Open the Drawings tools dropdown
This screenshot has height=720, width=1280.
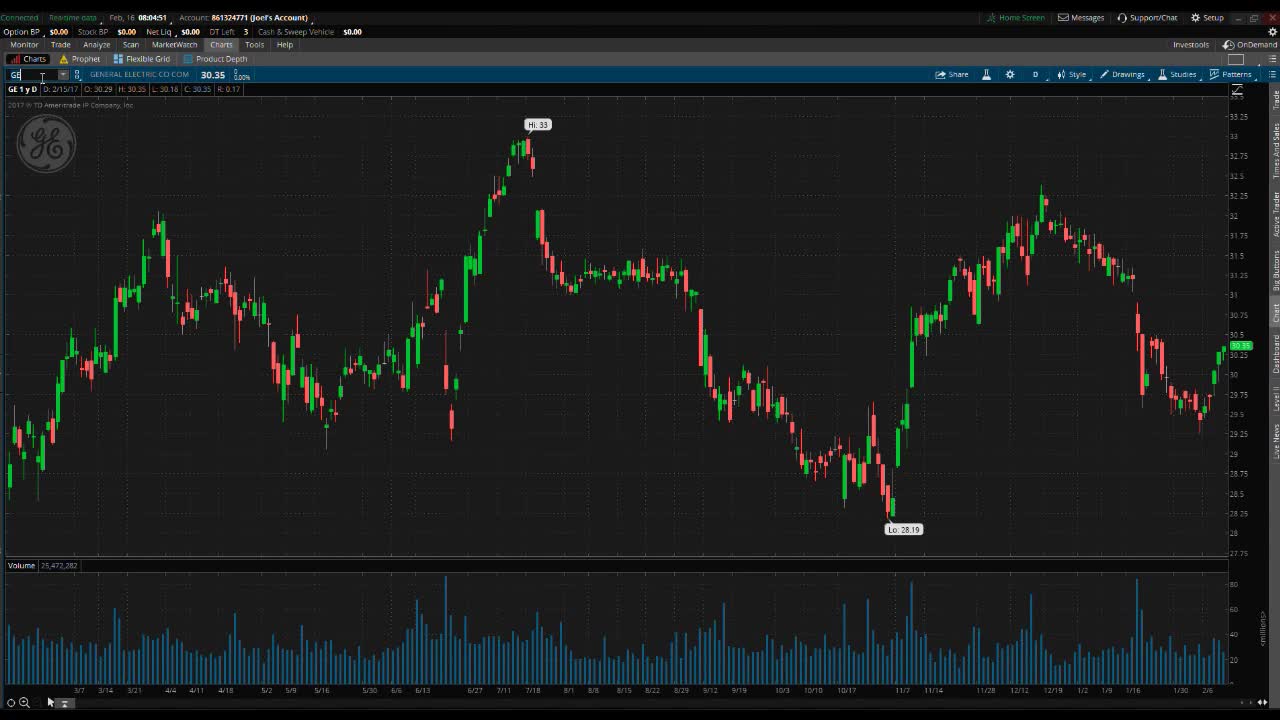pyautogui.click(x=1122, y=75)
